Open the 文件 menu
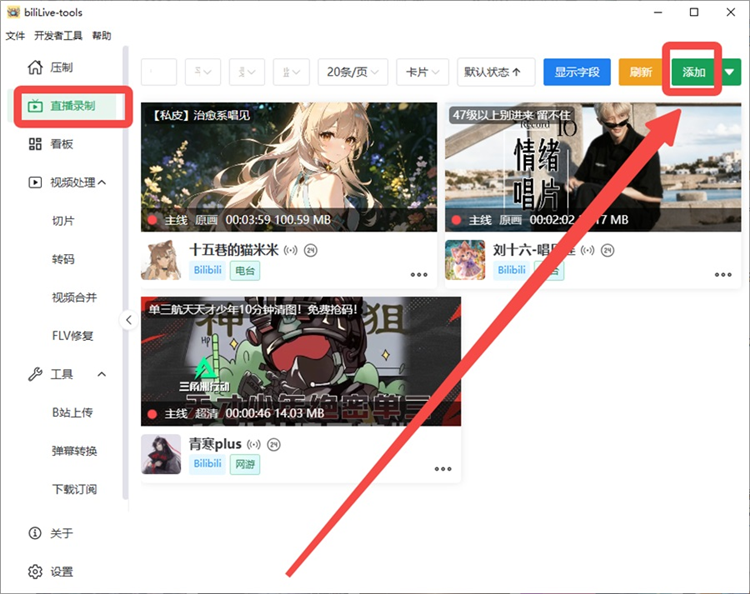Image resolution: width=750 pixels, height=594 pixels. (x=15, y=35)
